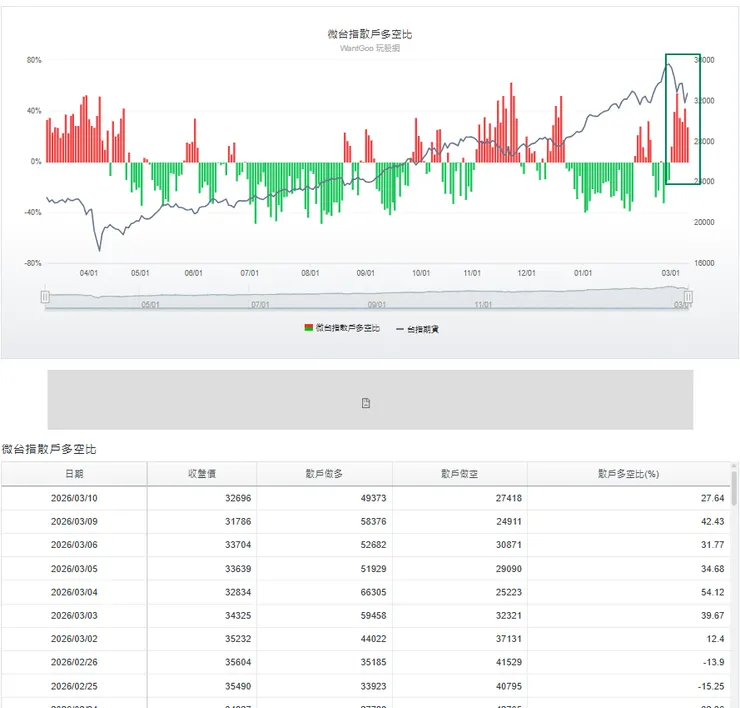The width and height of the screenshot is (740, 708).
Task: Click ratio value 12.4
Action: pyautogui.click(x=715, y=639)
